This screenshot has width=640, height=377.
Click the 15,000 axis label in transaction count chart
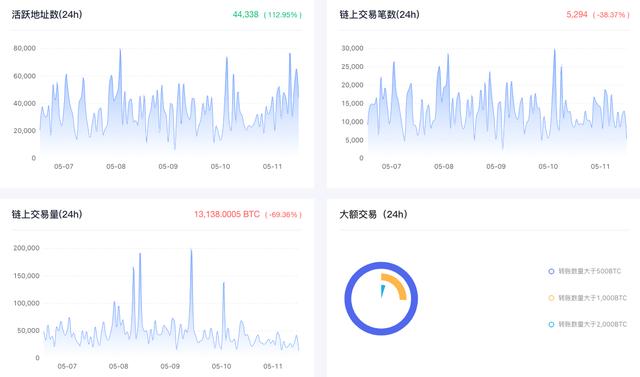click(352, 103)
